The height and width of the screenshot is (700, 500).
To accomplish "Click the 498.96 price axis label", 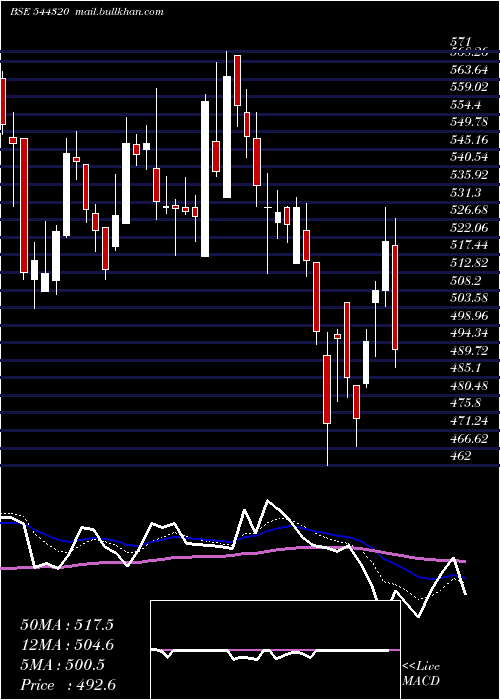I will pos(468,316).
